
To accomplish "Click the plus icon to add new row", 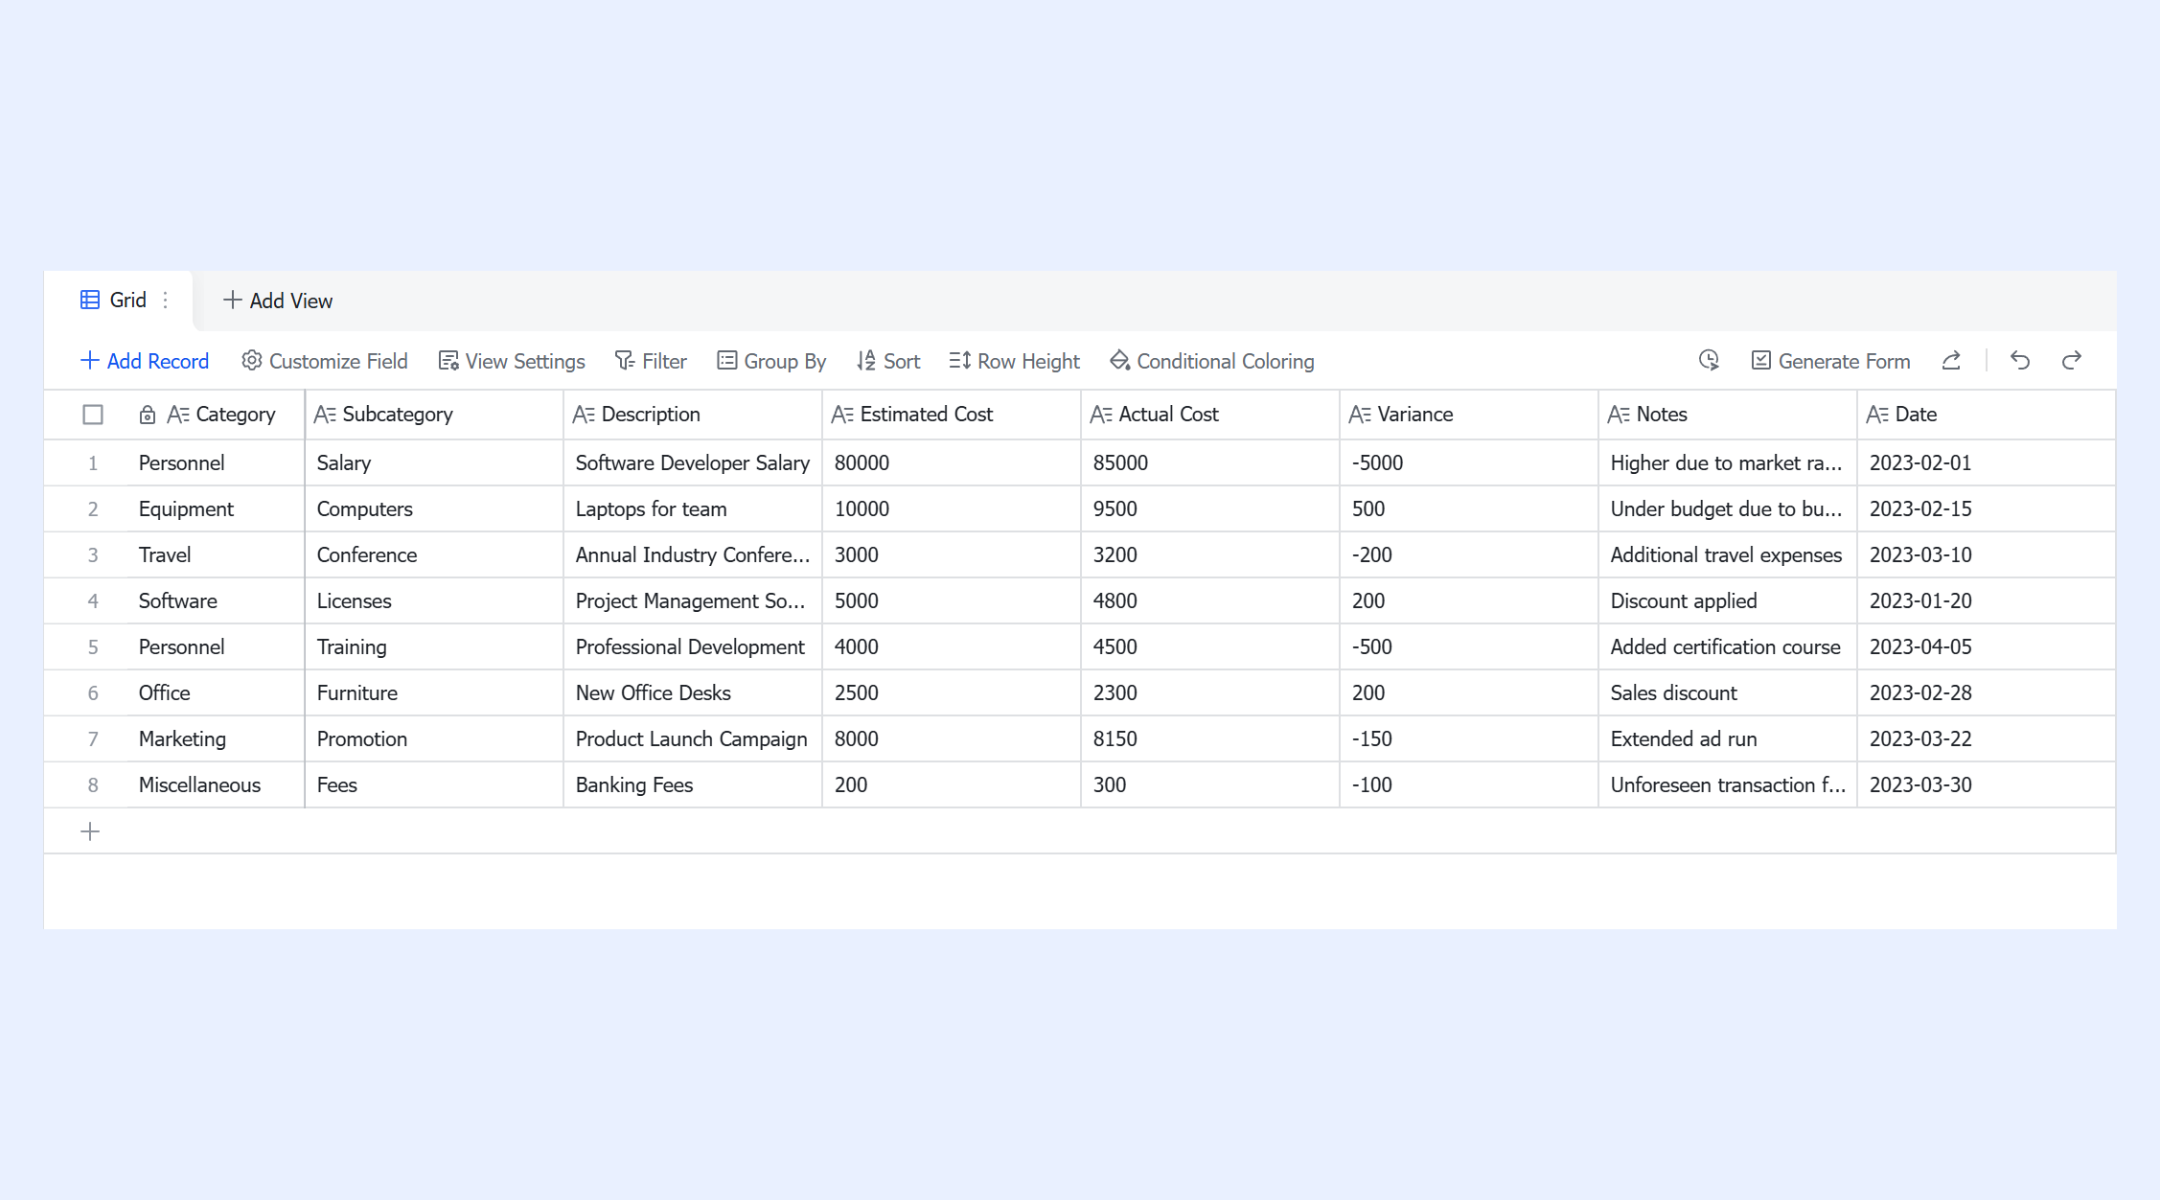I will tap(90, 831).
